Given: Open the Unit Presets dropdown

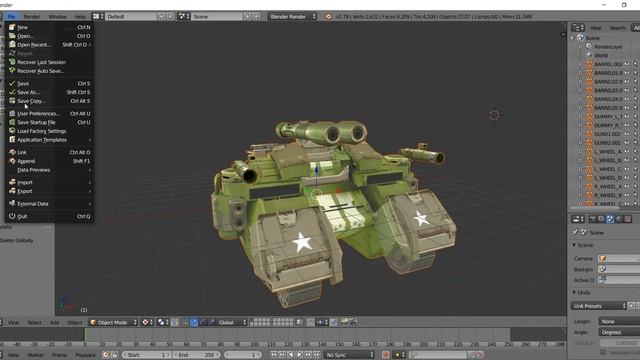Looking at the screenshot, I should (x=598, y=306).
